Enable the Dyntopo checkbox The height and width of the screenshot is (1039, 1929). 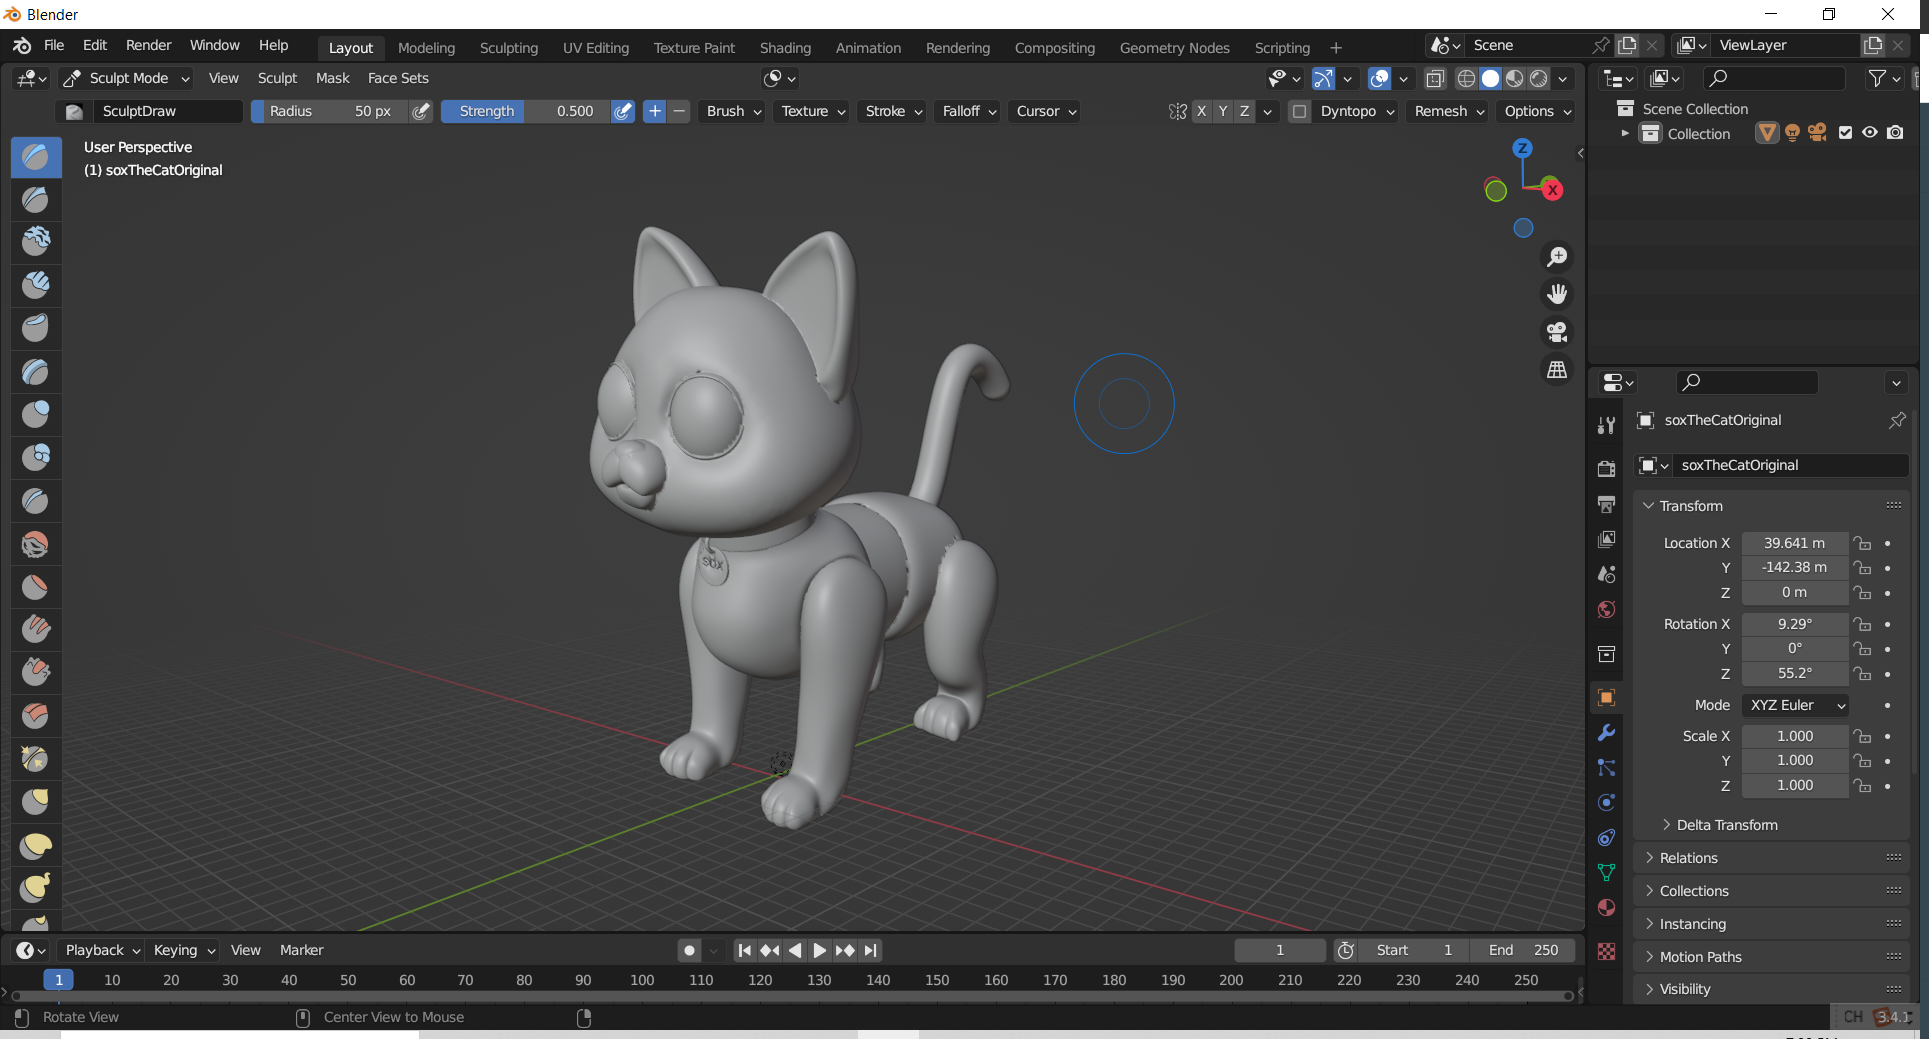pos(1299,111)
